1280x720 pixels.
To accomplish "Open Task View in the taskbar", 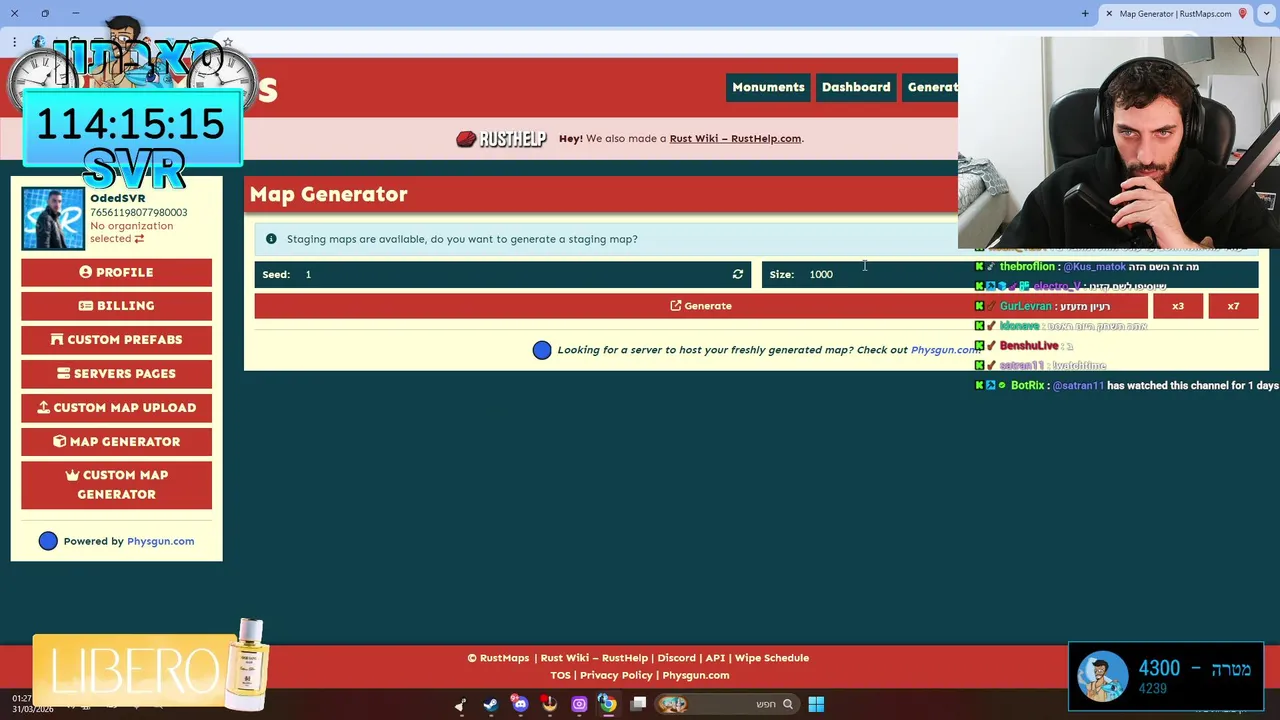I will click(x=638, y=704).
